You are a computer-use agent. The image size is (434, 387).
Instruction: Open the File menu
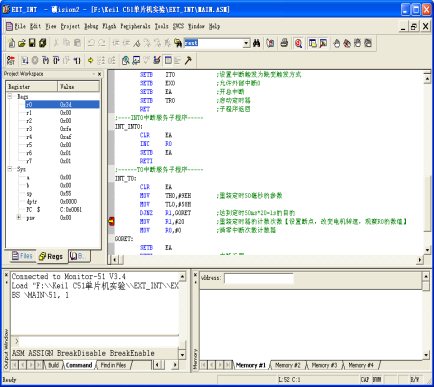pyautogui.click(x=20, y=26)
